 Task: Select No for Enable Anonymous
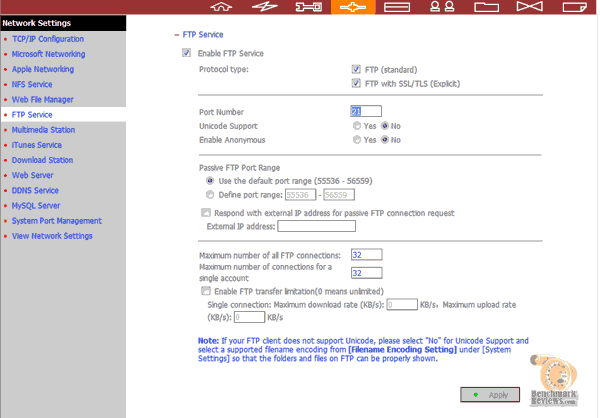click(385, 140)
